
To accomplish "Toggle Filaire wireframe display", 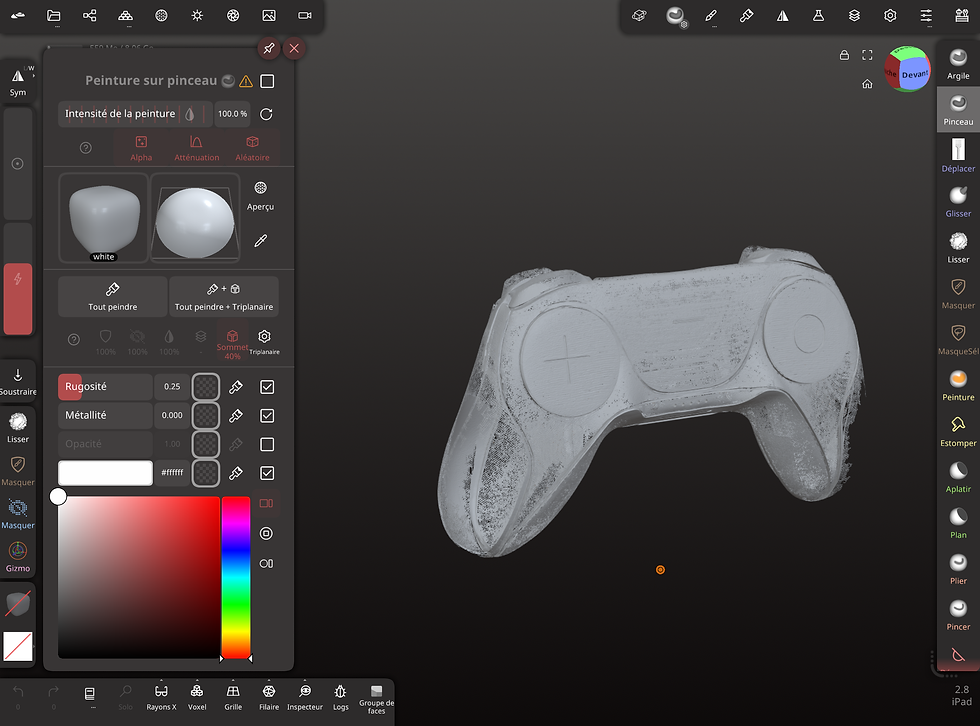I will click(x=269, y=697).
